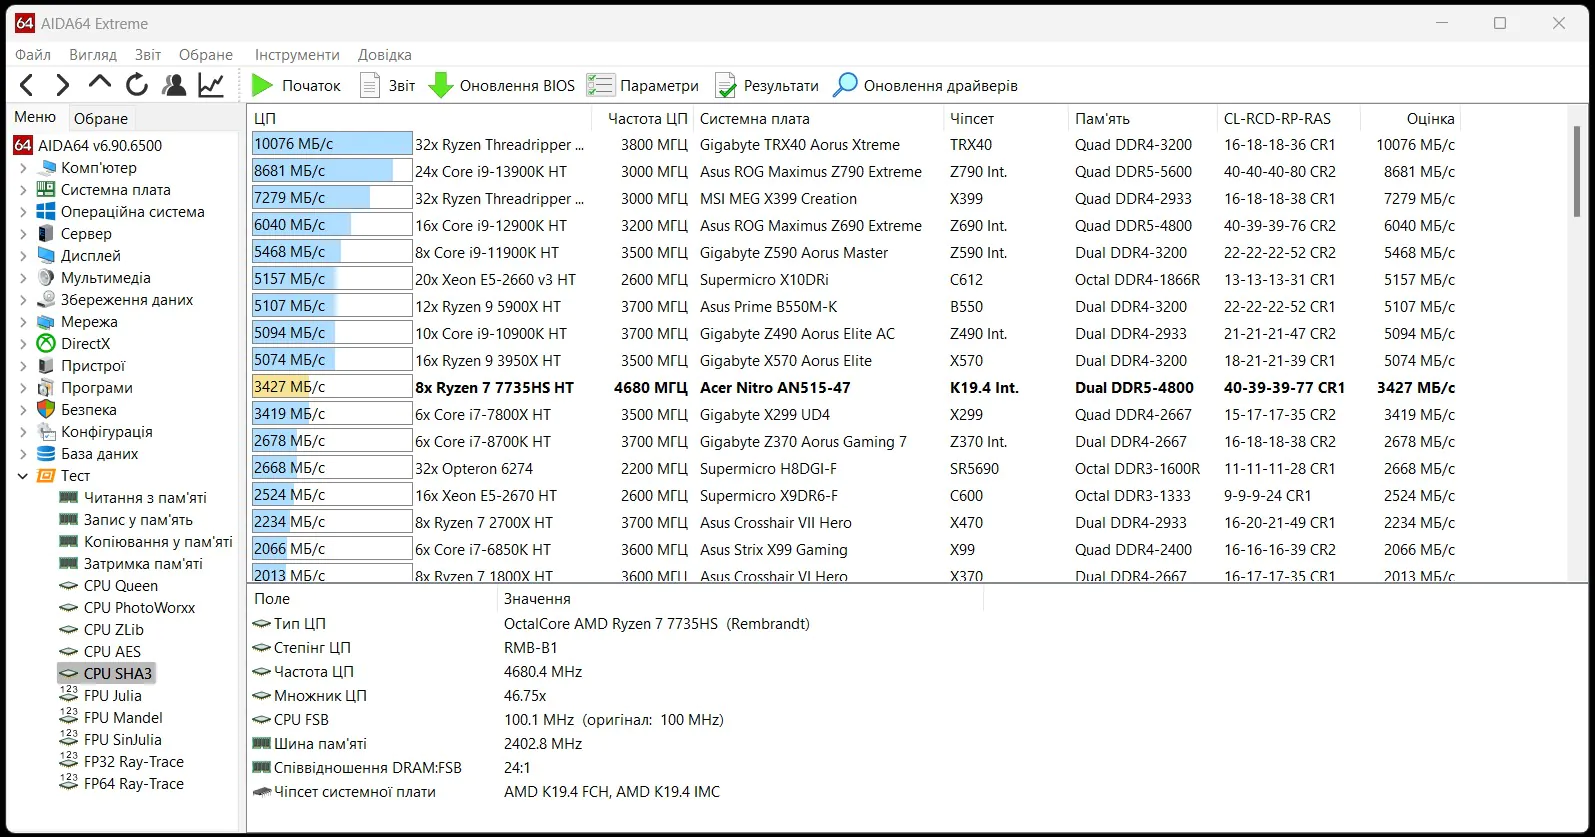Open FPU SinJulia benchmark
Image resolution: width=1595 pixels, height=837 pixels.
pos(110,740)
